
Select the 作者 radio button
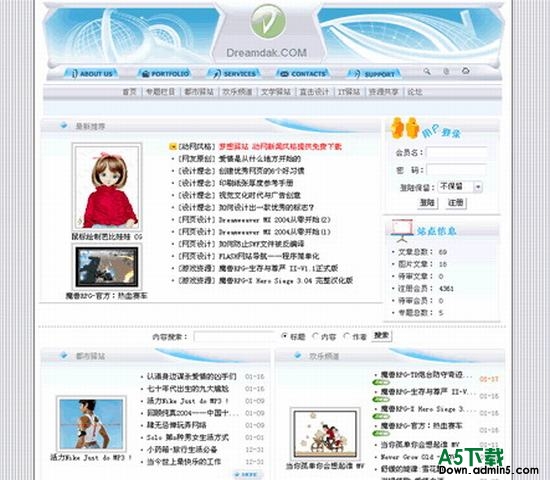point(346,336)
